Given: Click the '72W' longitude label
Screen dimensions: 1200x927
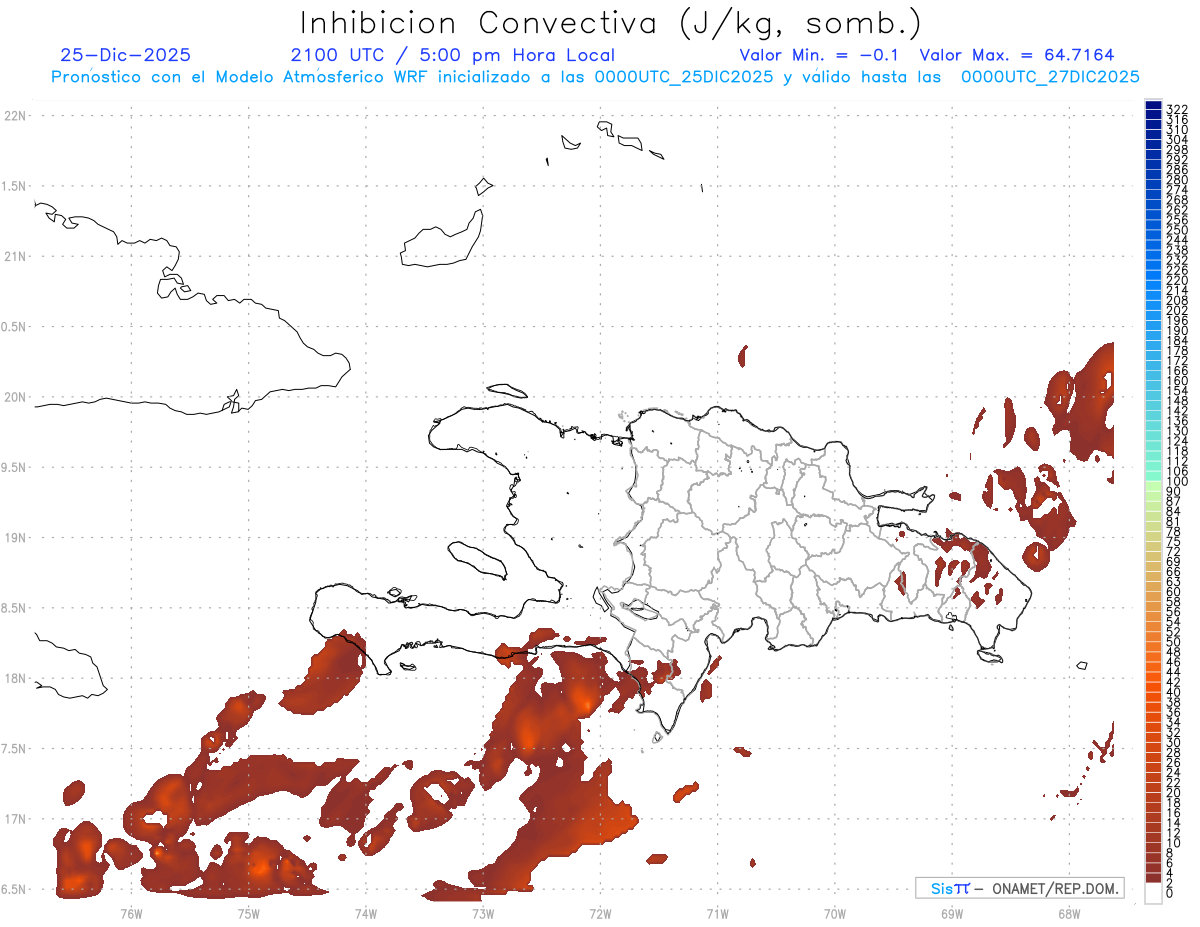Looking at the screenshot, I should click(600, 912).
